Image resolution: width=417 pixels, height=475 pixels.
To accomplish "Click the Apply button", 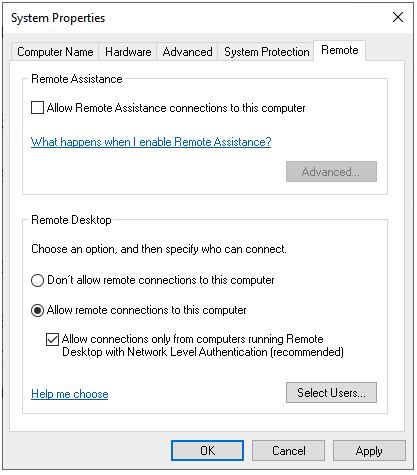I will click(x=369, y=451).
